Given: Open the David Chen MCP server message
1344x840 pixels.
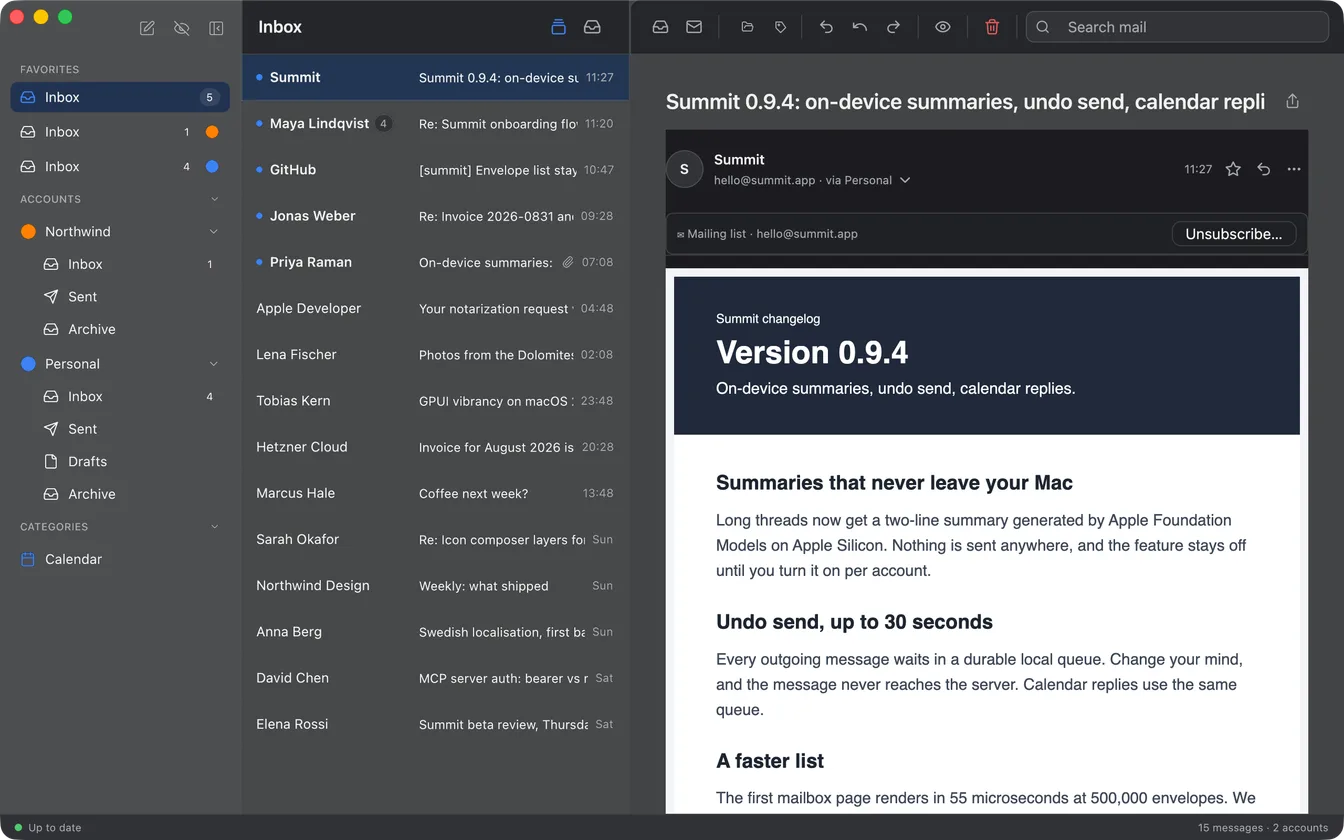Looking at the screenshot, I should [435, 677].
